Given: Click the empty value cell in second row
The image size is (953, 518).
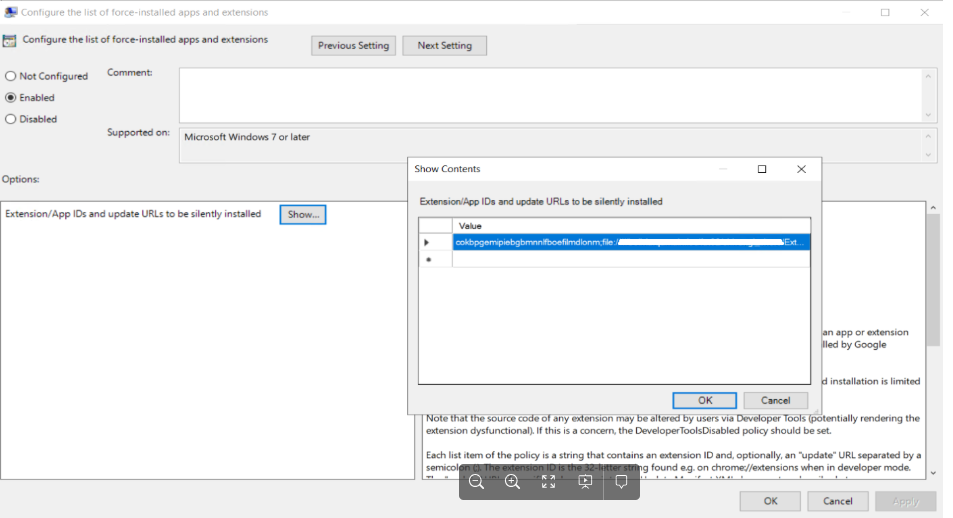Looking at the screenshot, I should click(630, 260).
